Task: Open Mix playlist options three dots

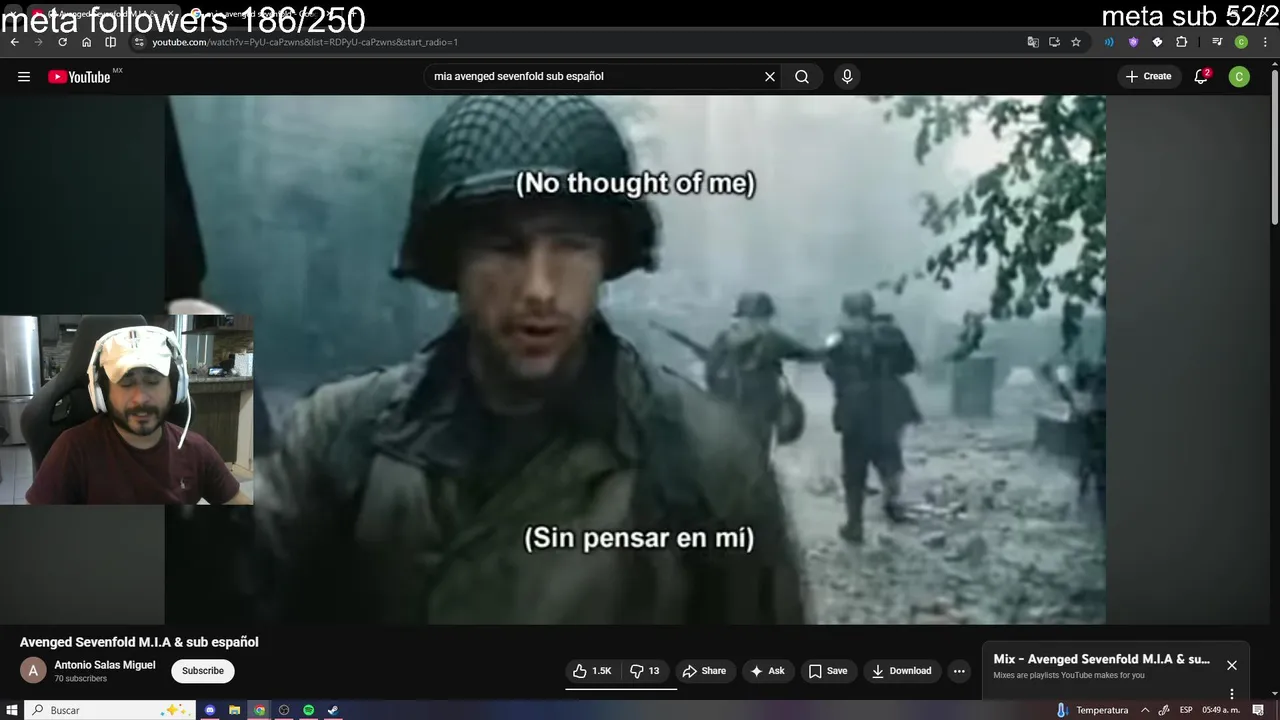Action: (1232, 694)
